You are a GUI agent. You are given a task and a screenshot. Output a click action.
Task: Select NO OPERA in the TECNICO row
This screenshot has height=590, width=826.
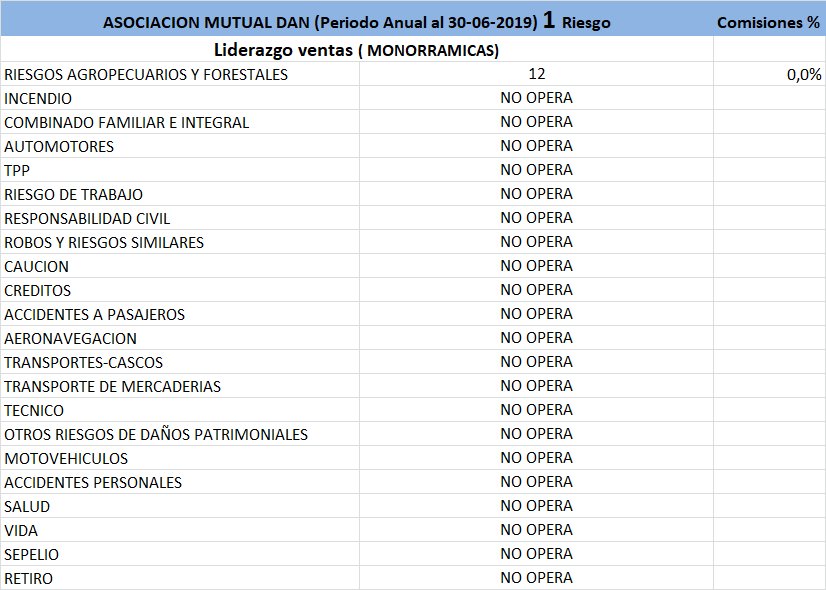tap(536, 410)
